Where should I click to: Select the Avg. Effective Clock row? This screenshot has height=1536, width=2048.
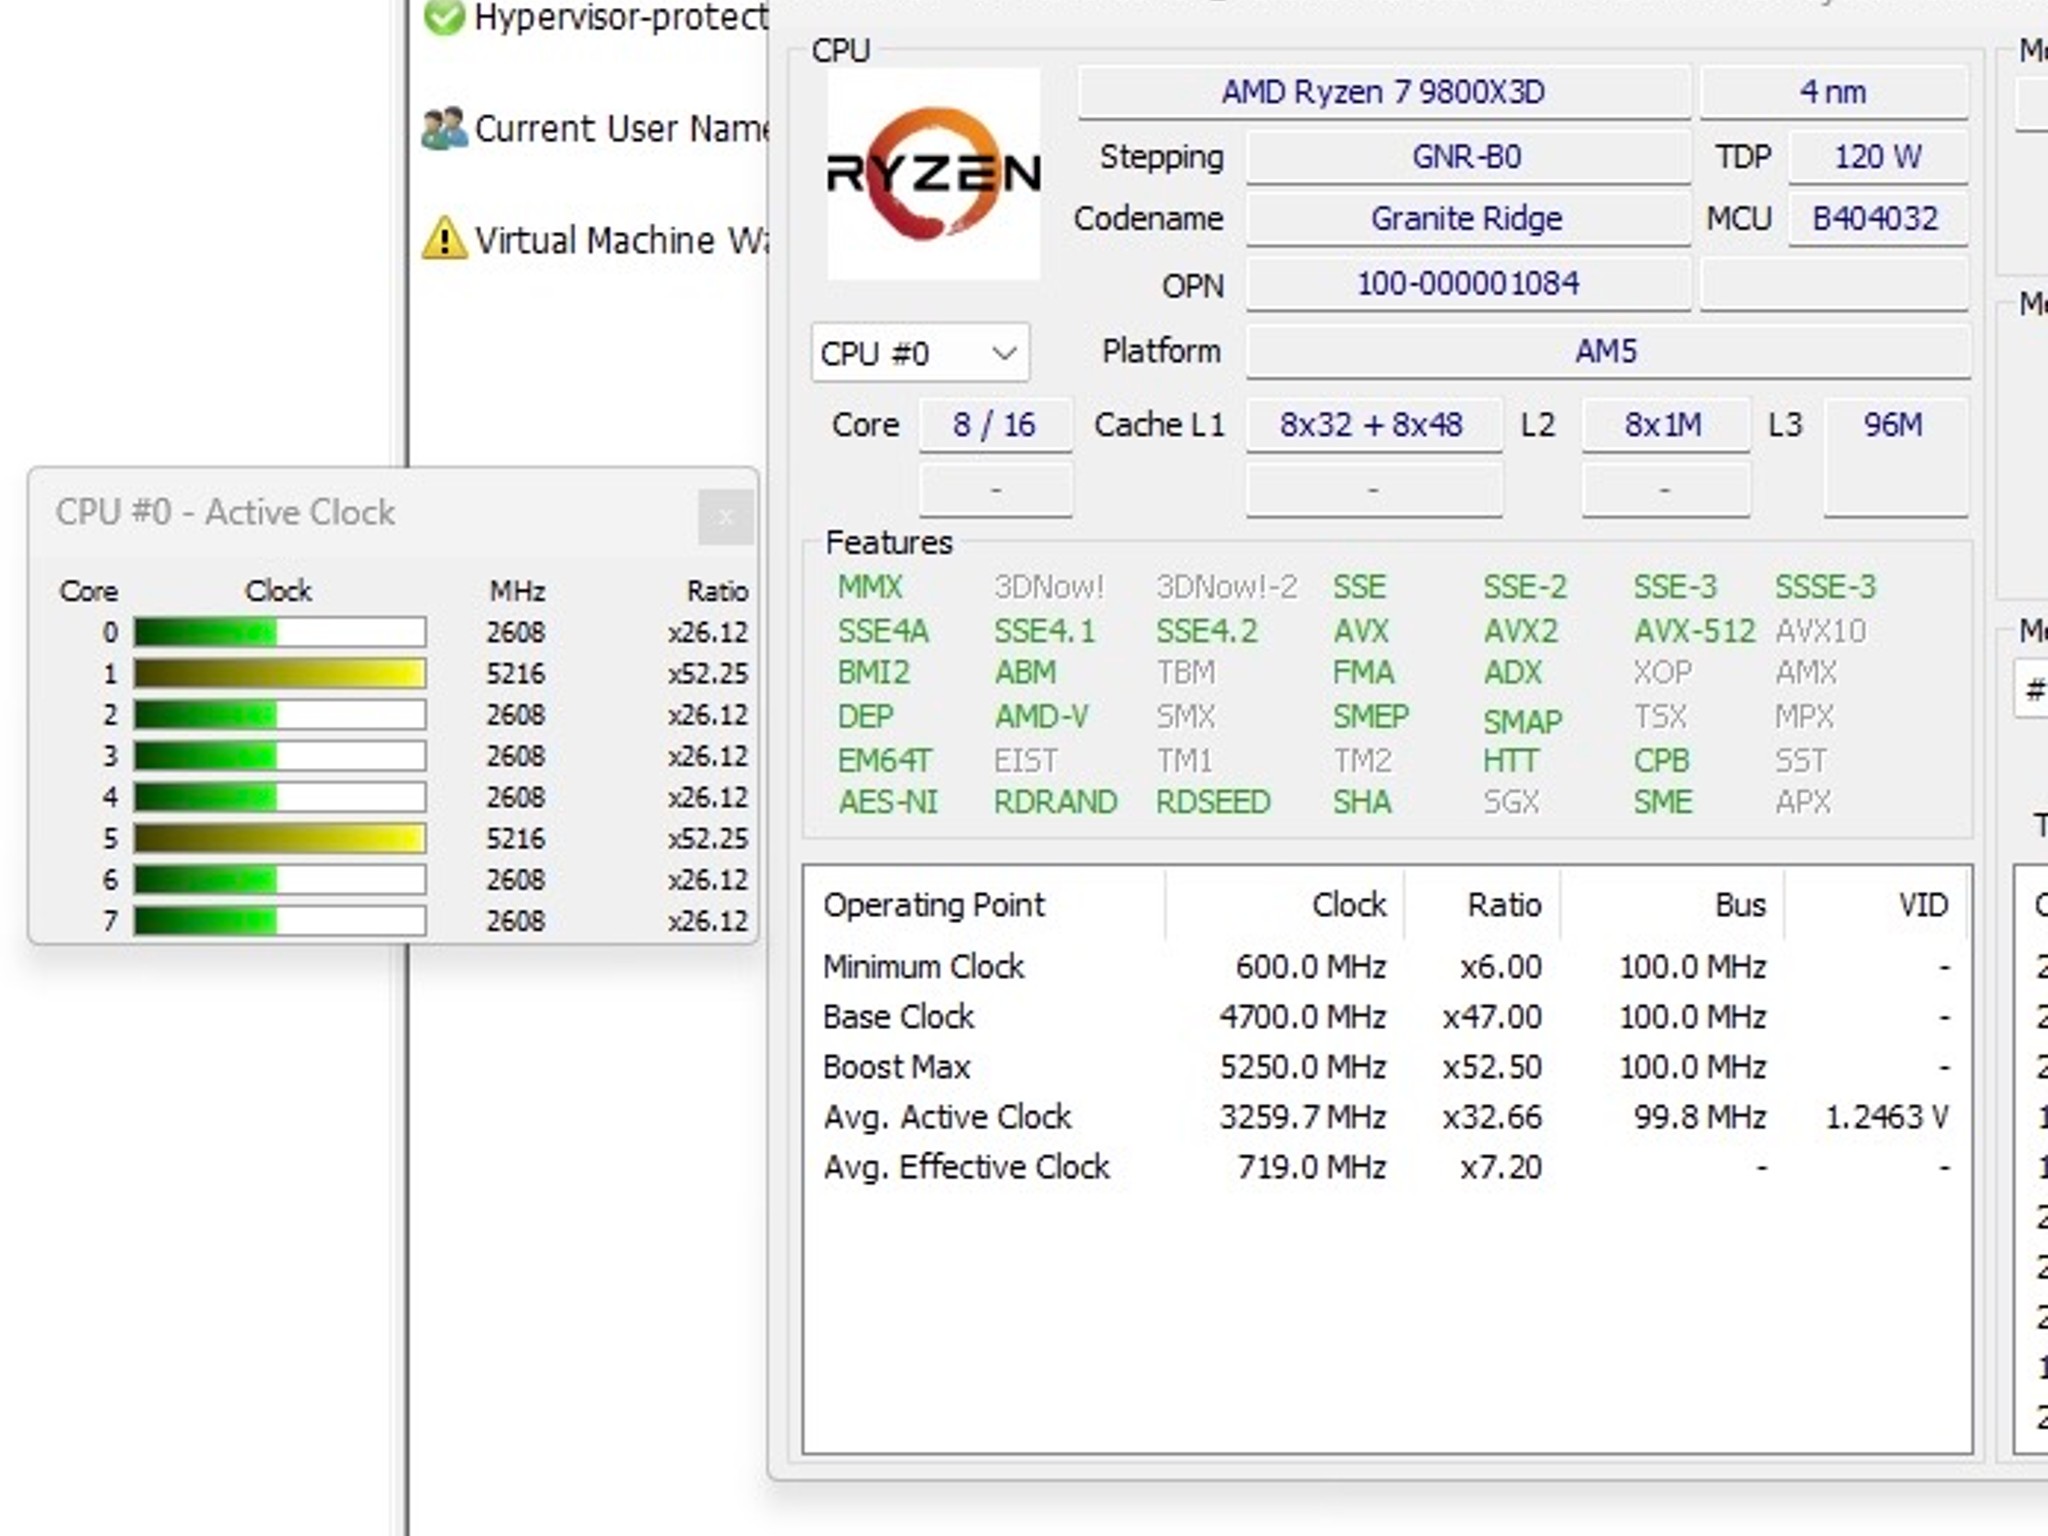(1386, 1167)
